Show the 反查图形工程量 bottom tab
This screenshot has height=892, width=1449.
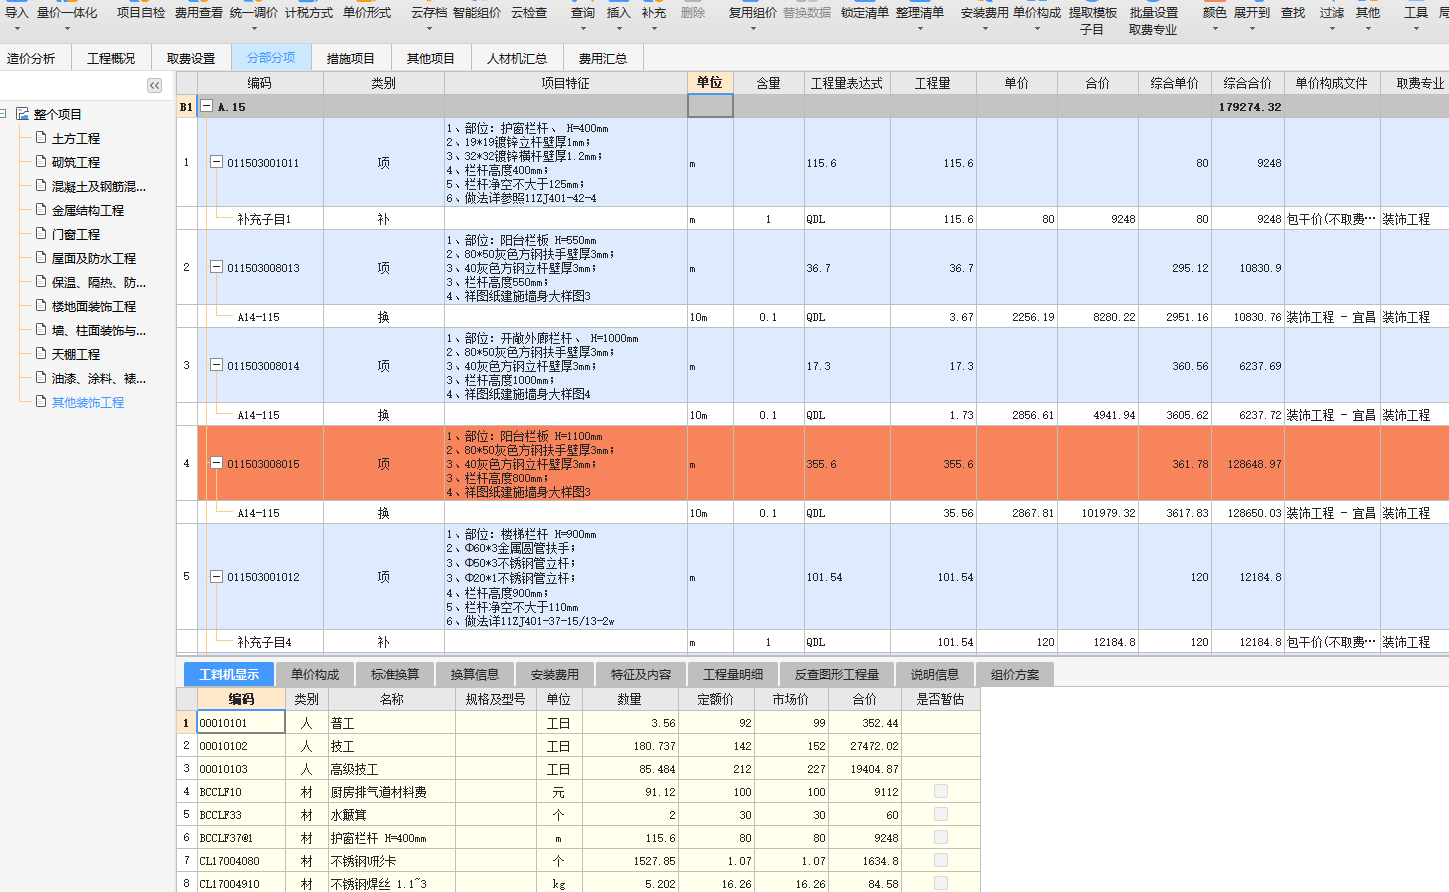tap(837, 674)
